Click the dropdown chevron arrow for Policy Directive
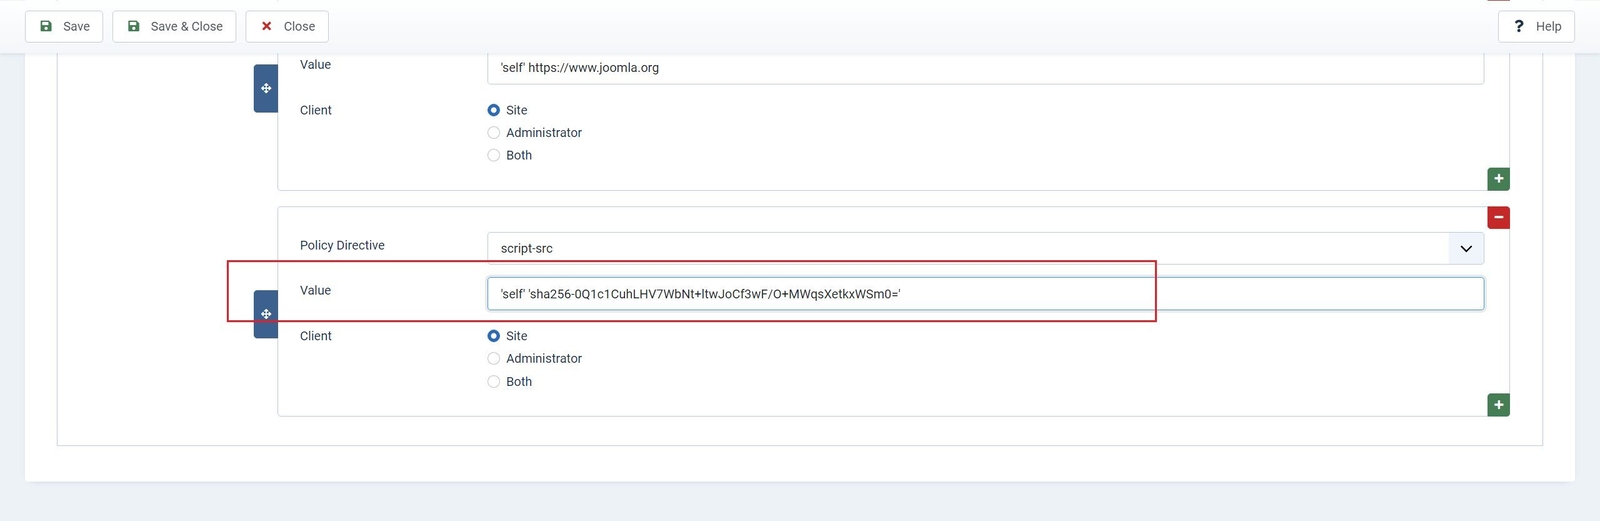The image size is (1600, 521). coord(1466,248)
